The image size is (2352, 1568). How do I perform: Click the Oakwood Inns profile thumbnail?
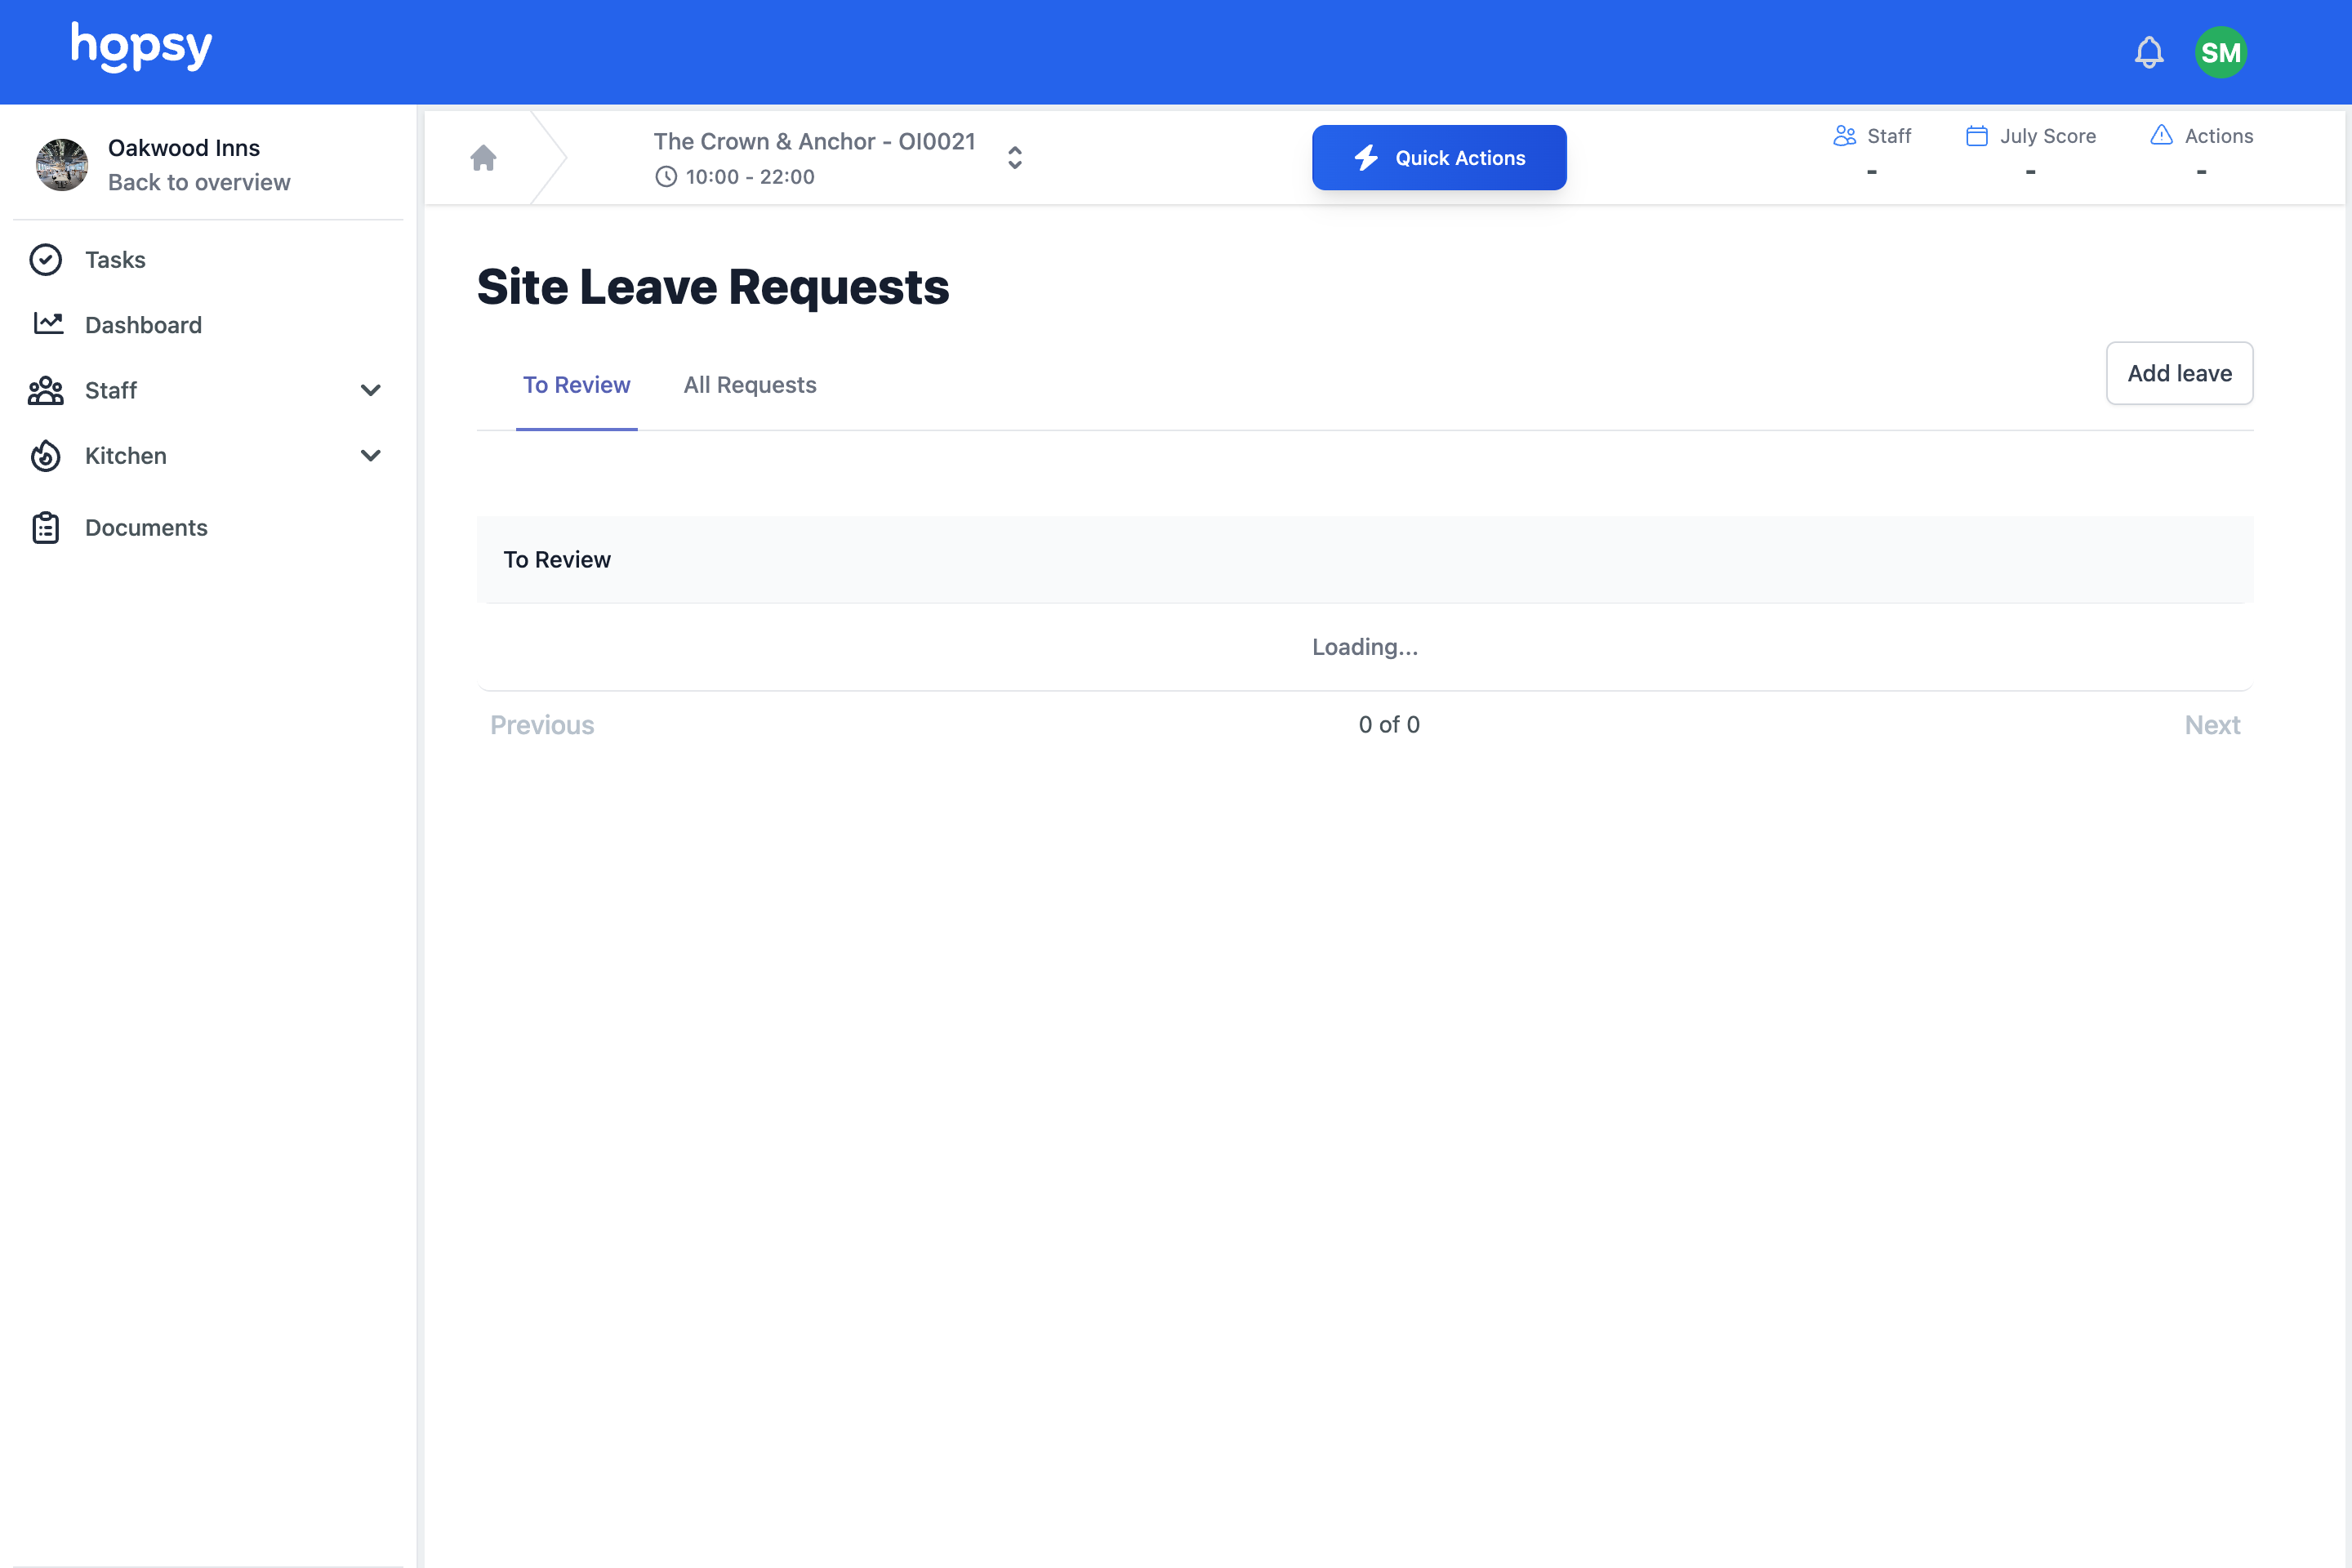pyautogui.click(x=62, y=165)
